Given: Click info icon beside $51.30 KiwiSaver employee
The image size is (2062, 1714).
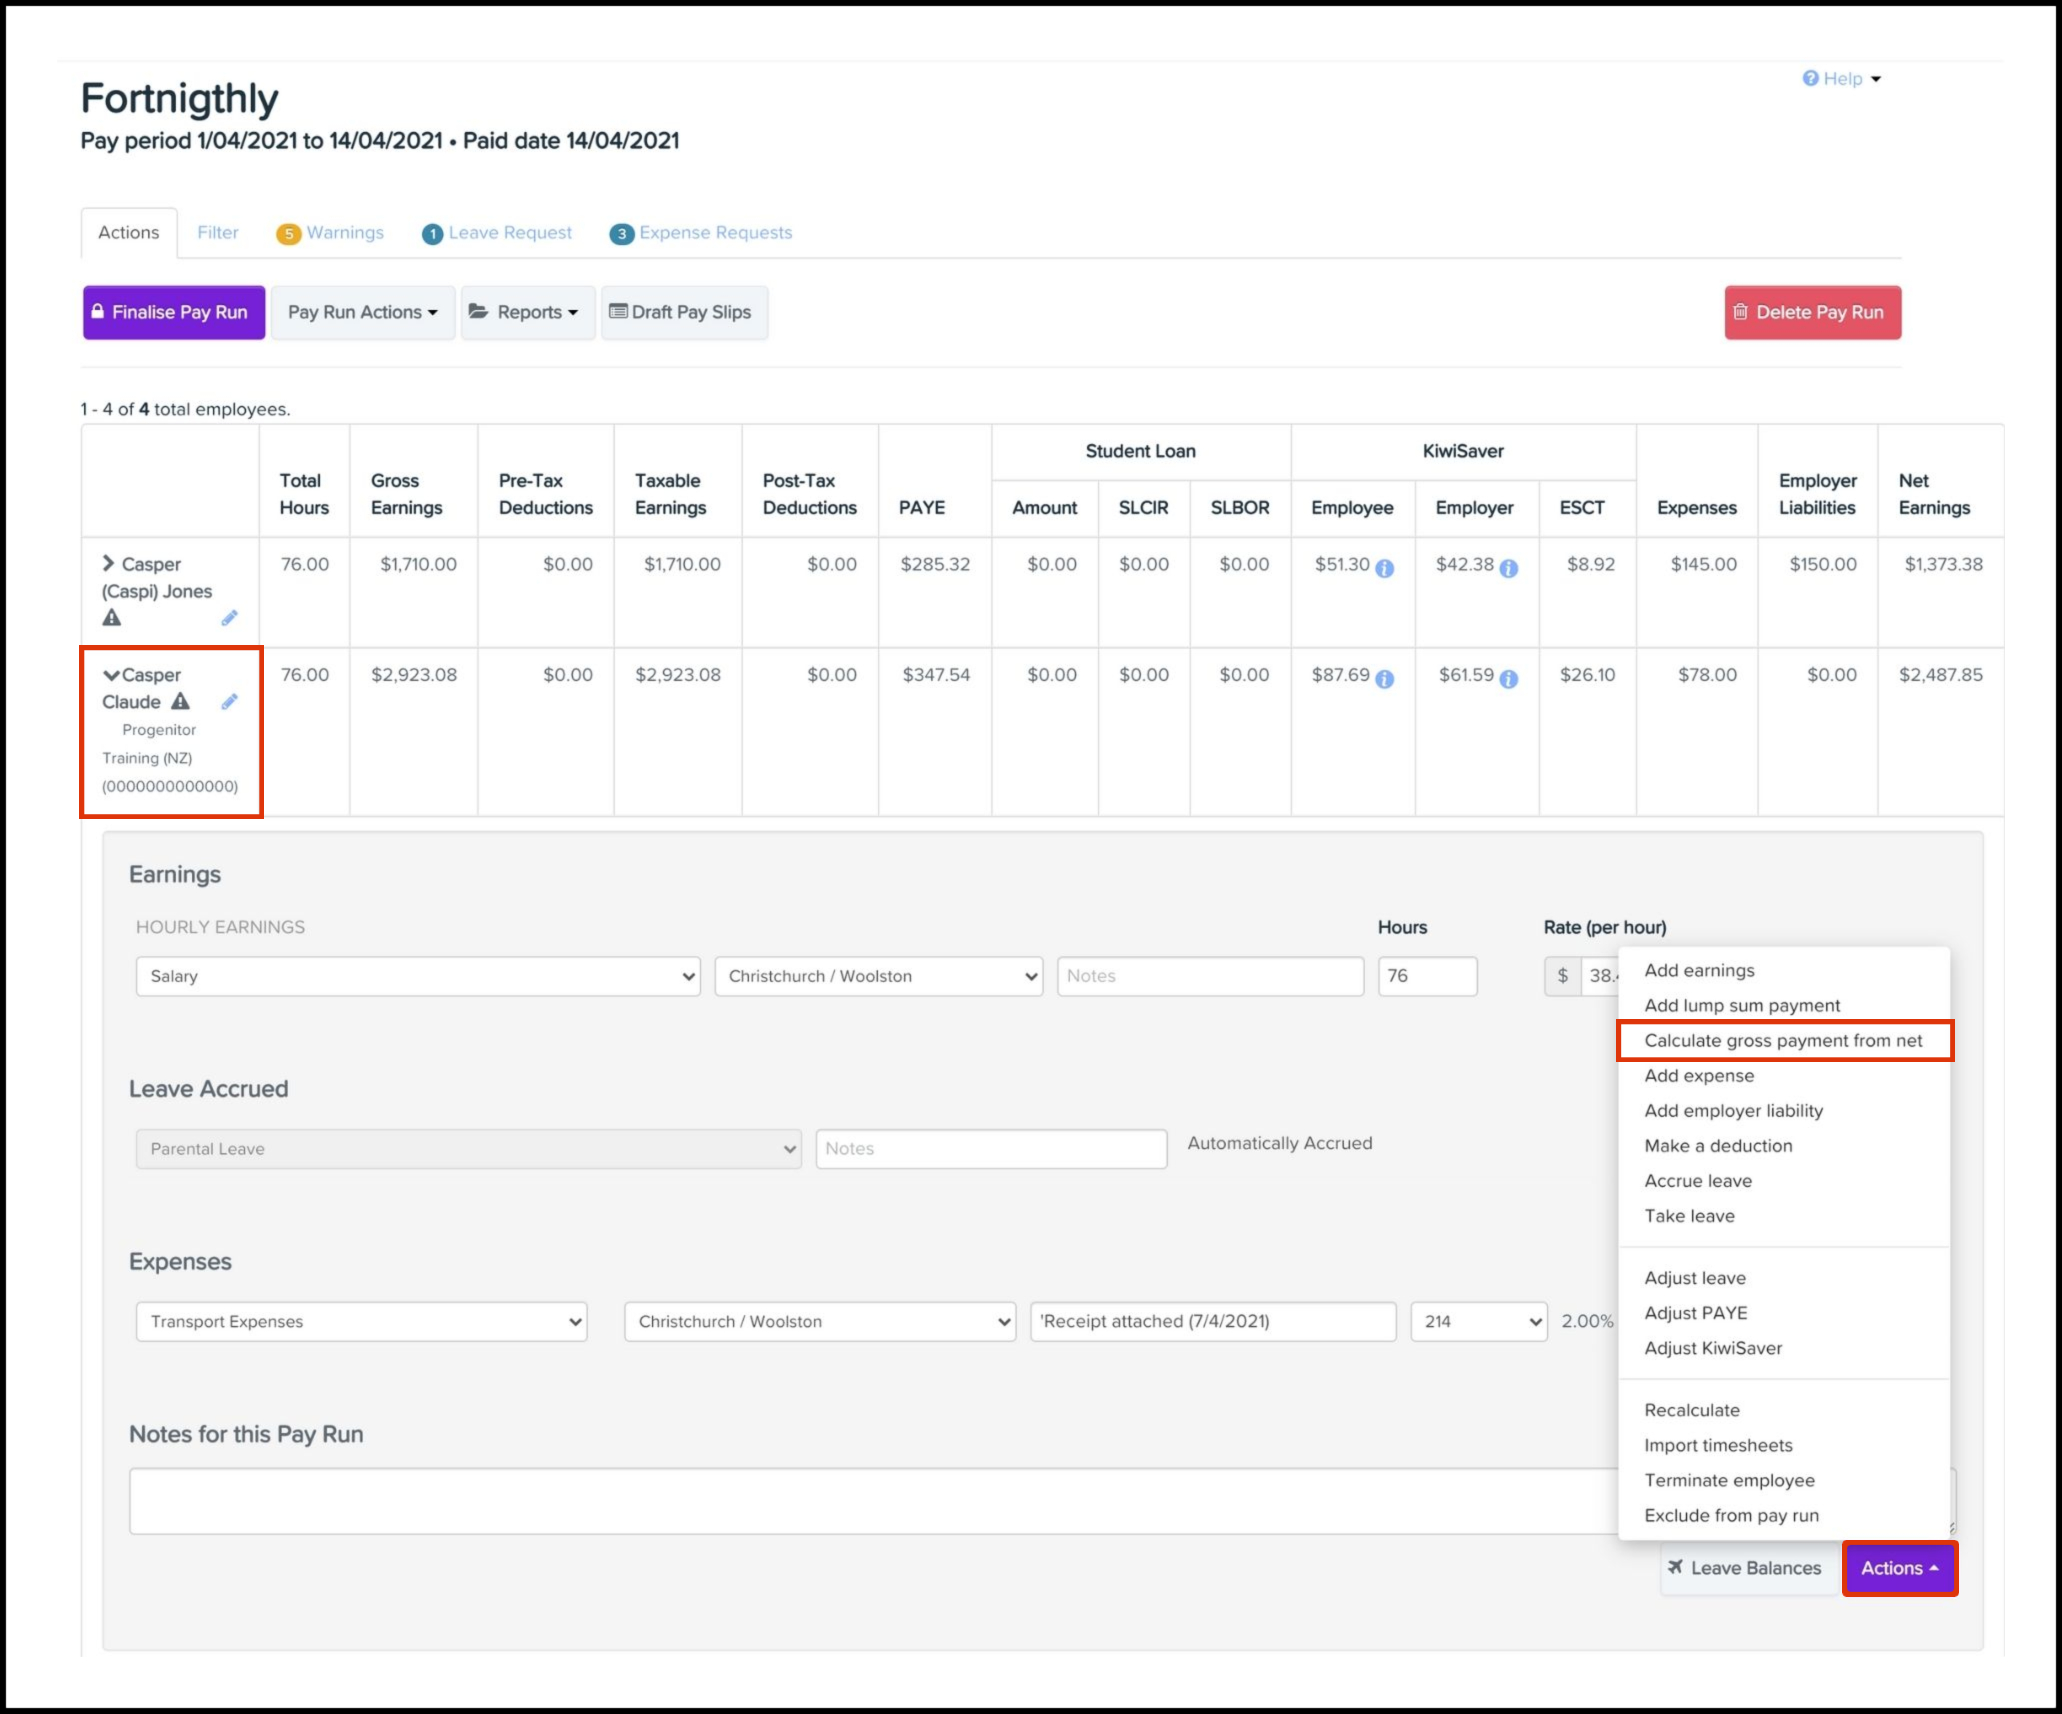Looking at the screenshot, I should click(1384, 568).
